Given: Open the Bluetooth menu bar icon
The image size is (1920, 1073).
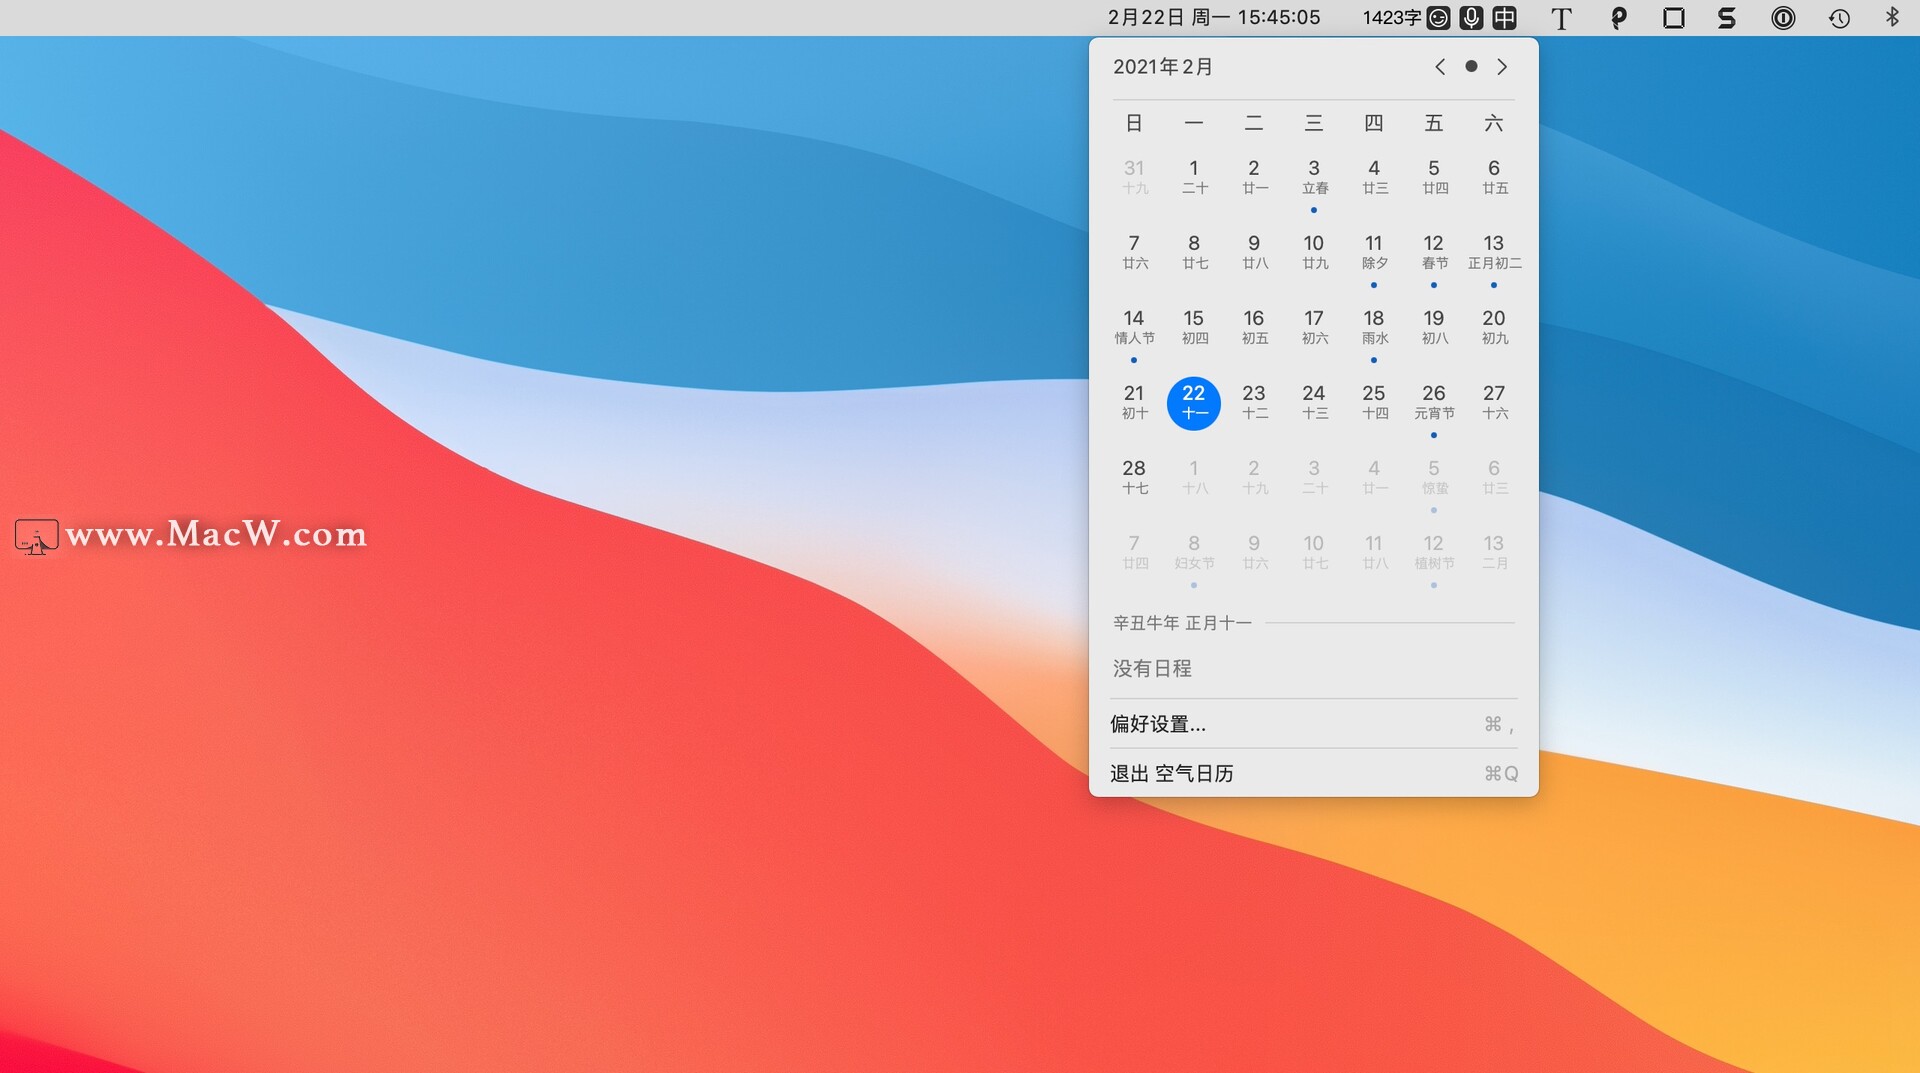Looking at the screenshot, I should [x=1892, y=17].
